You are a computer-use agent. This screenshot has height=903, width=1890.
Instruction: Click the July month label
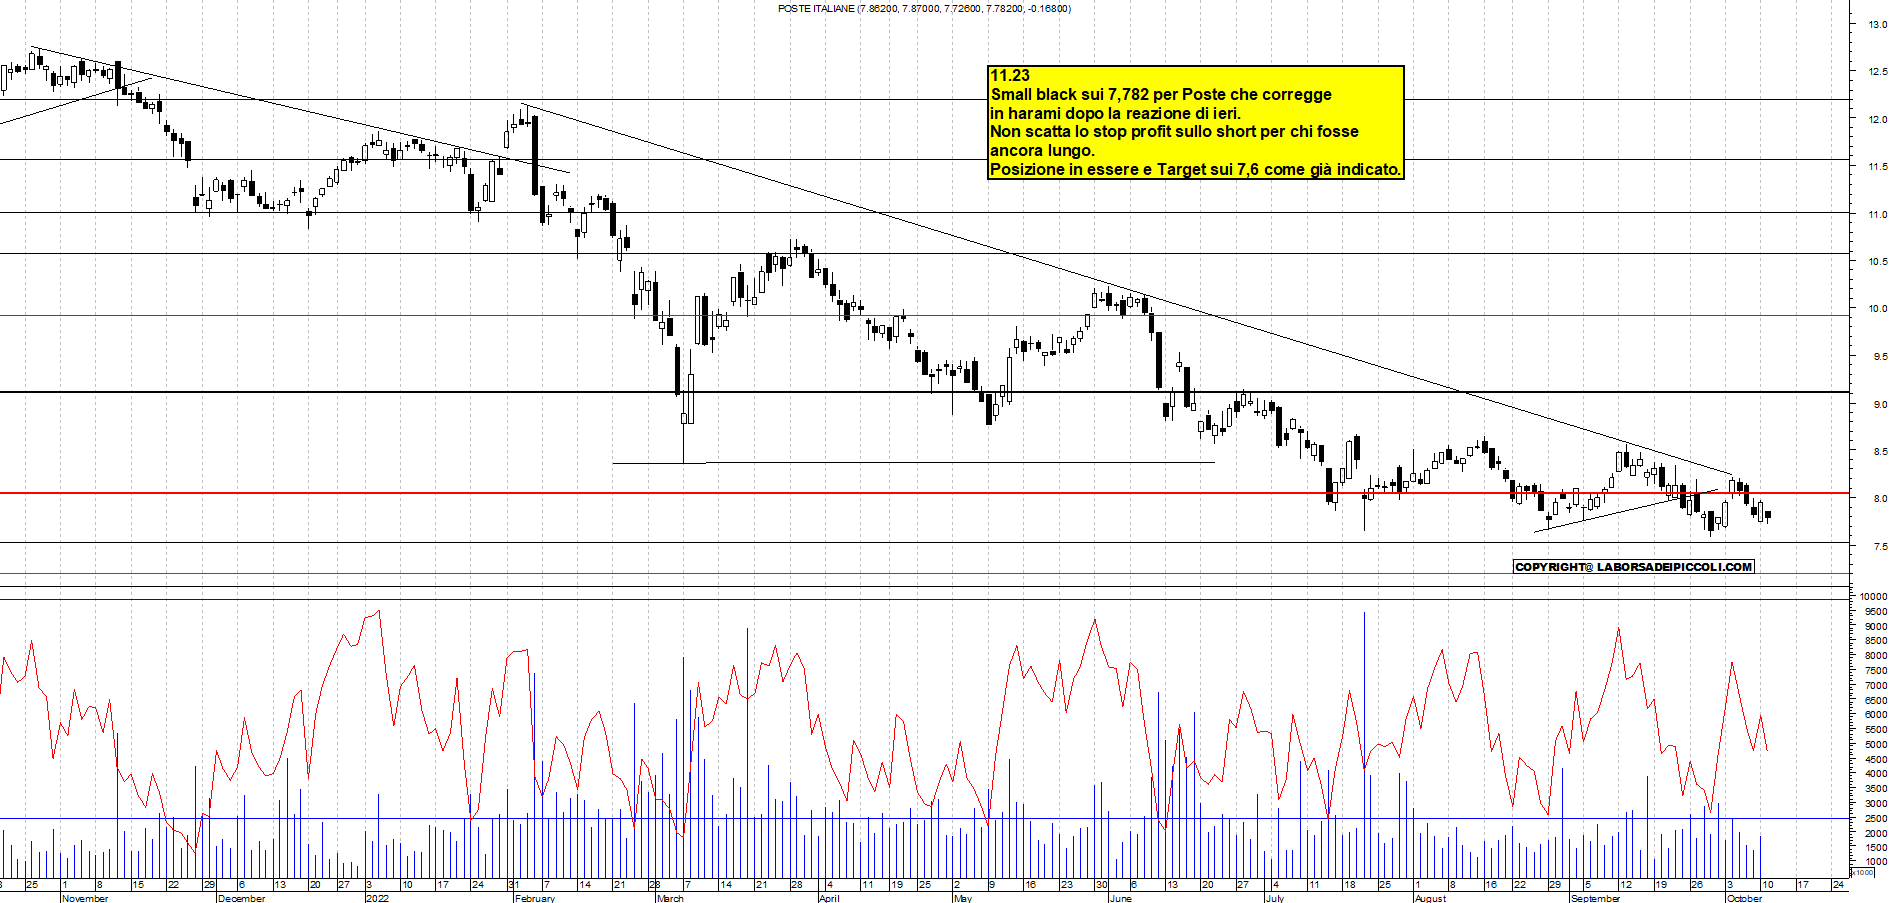click(x=1275, y=898)
